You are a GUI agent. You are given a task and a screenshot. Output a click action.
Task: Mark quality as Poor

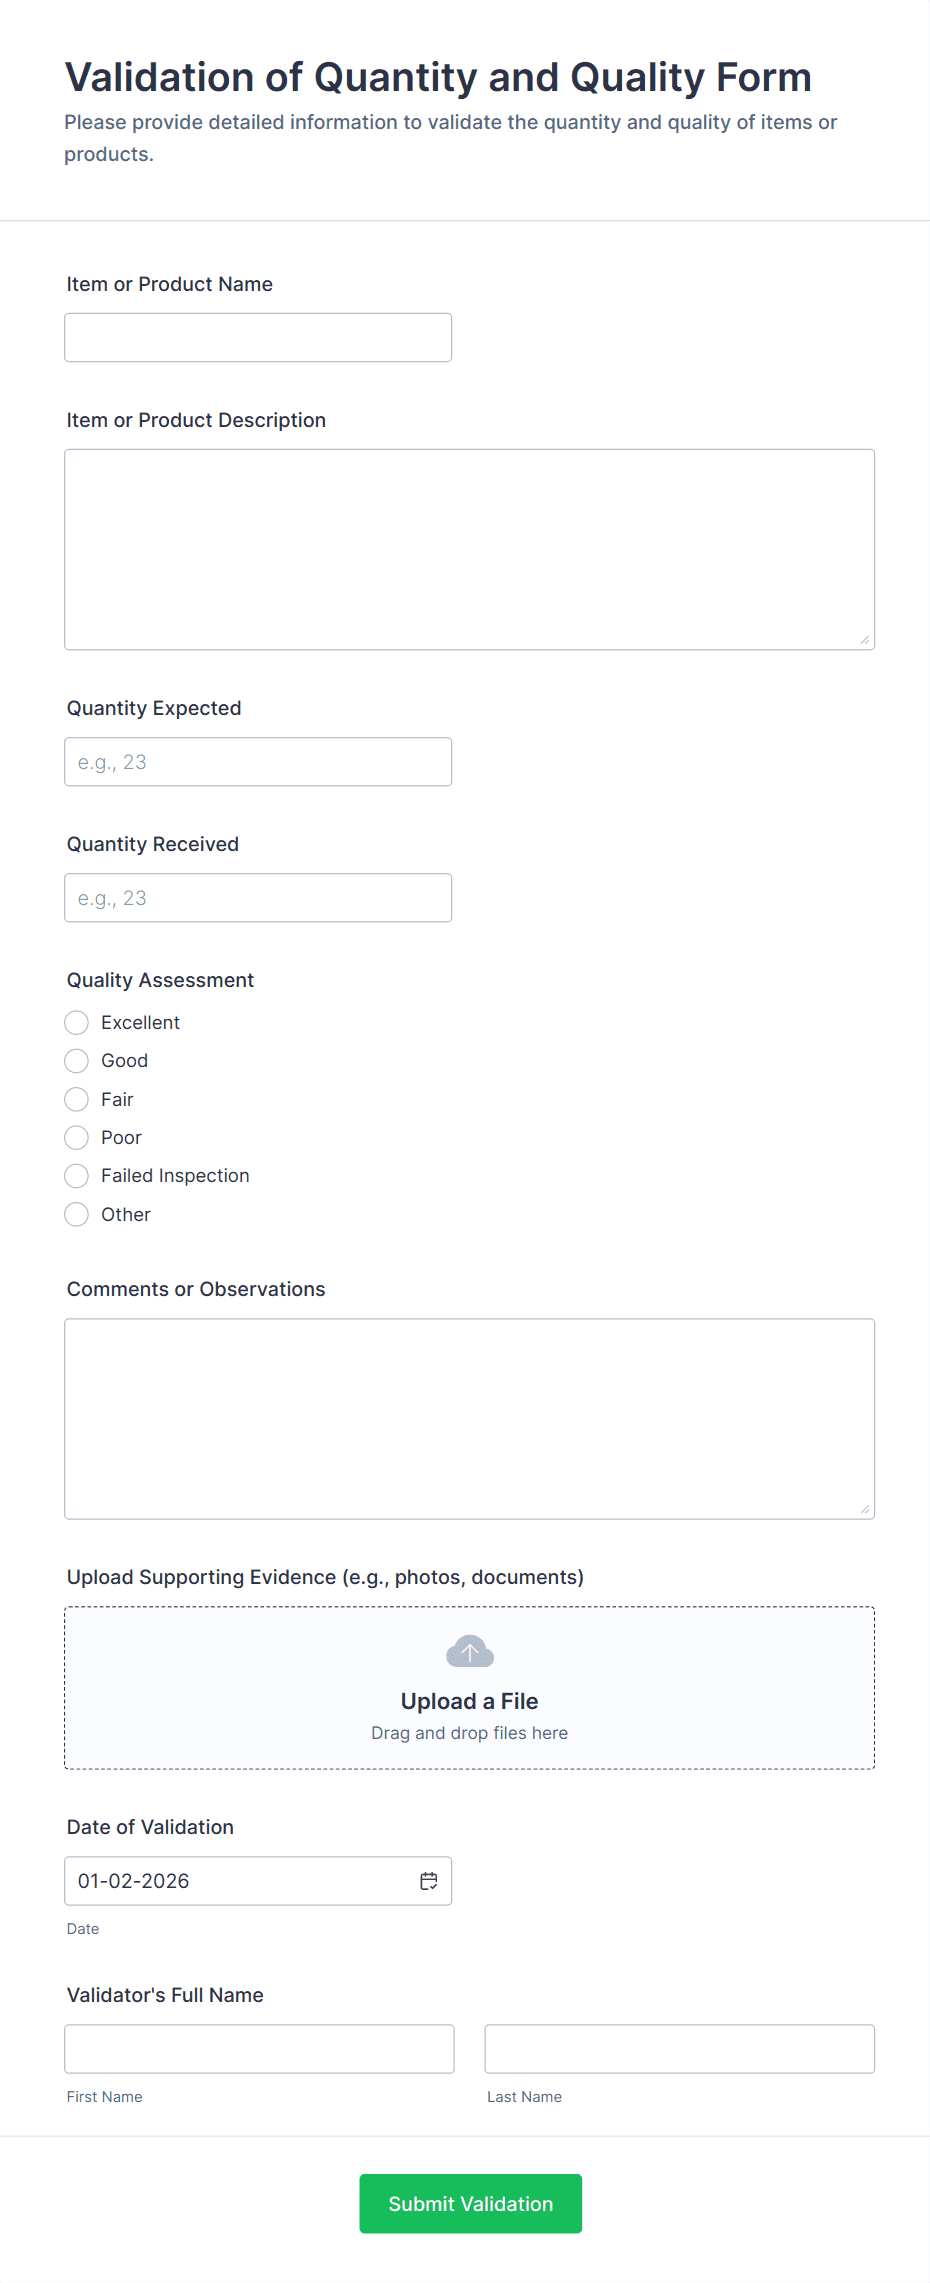[77, 1137]
